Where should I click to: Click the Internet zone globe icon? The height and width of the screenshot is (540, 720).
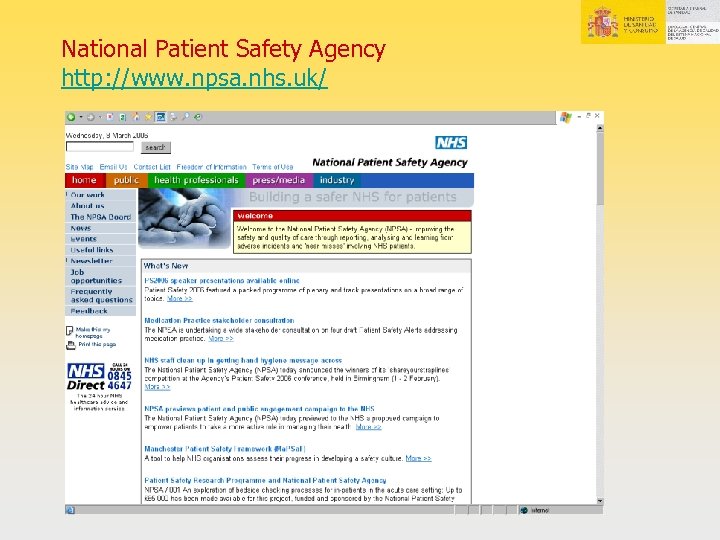pos(524,510)
